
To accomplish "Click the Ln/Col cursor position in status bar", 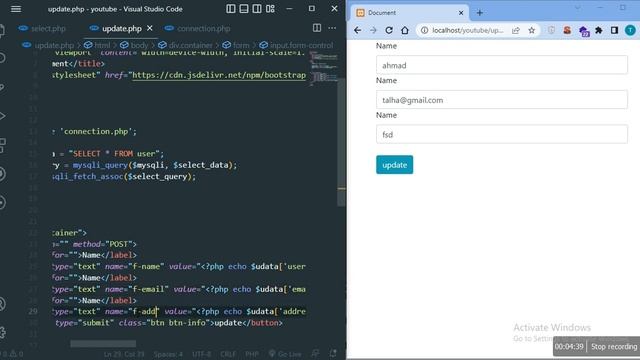I will 124,354.
